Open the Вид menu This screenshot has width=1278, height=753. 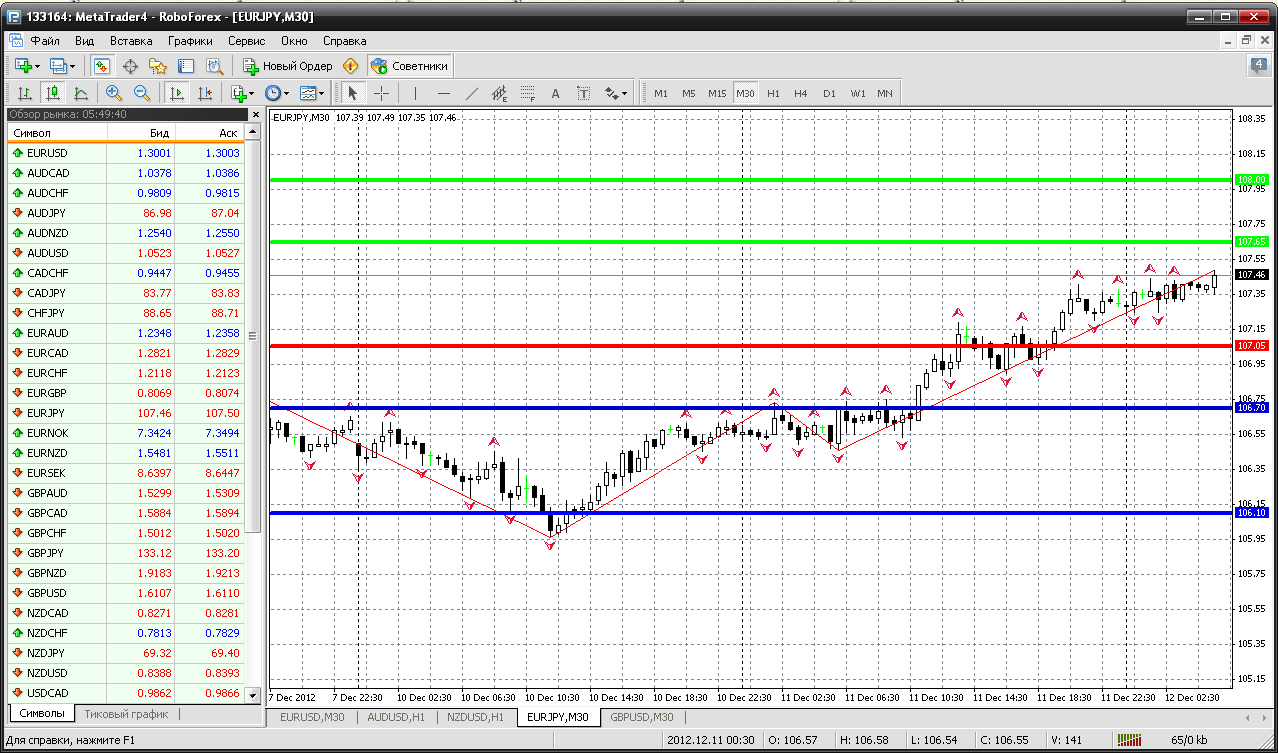[84, 41]
